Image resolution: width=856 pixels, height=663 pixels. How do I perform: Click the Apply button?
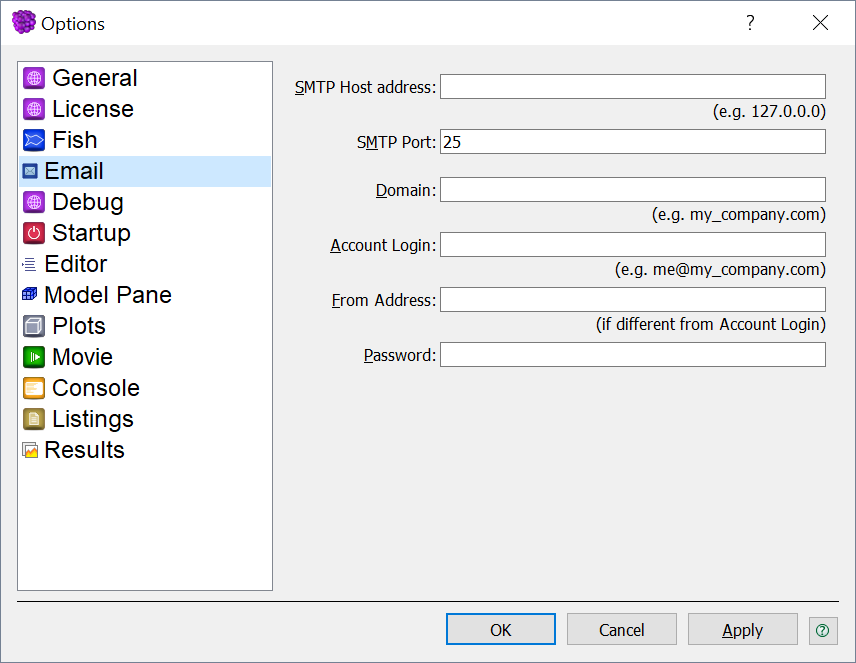742,630
